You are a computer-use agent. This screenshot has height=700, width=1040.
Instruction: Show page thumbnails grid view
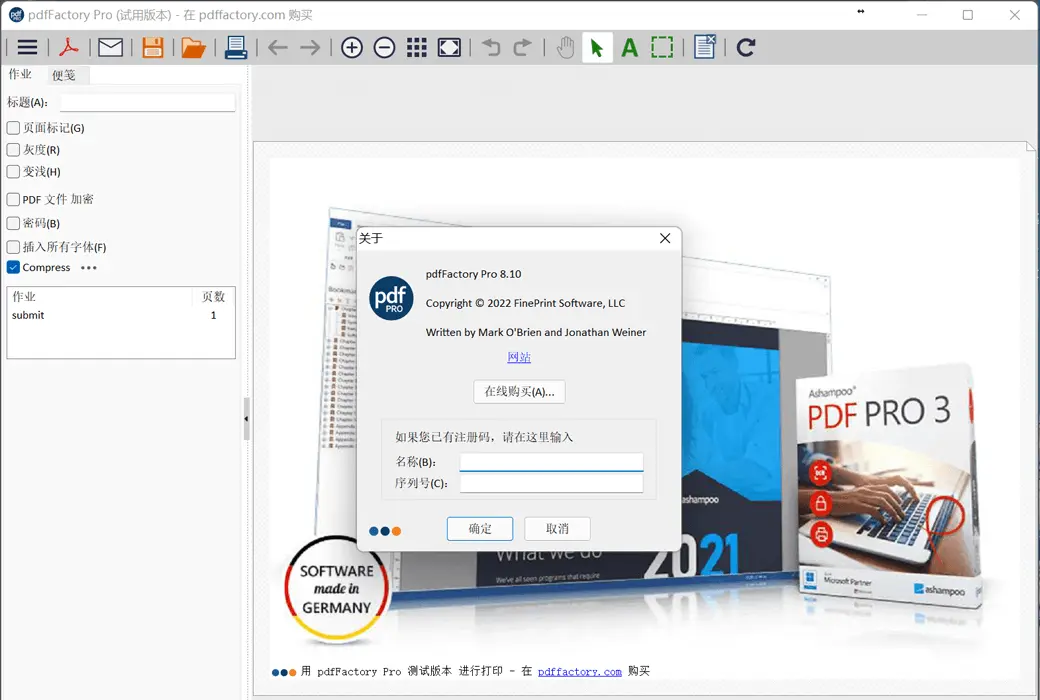(417, 47)
